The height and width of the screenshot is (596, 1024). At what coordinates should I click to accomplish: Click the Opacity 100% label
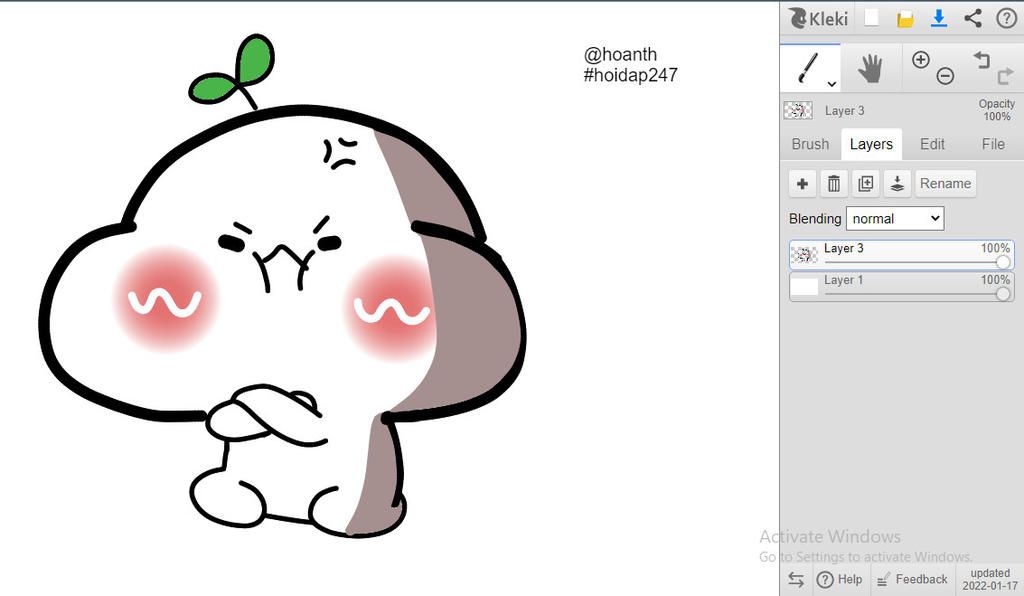tap(997, 110)
